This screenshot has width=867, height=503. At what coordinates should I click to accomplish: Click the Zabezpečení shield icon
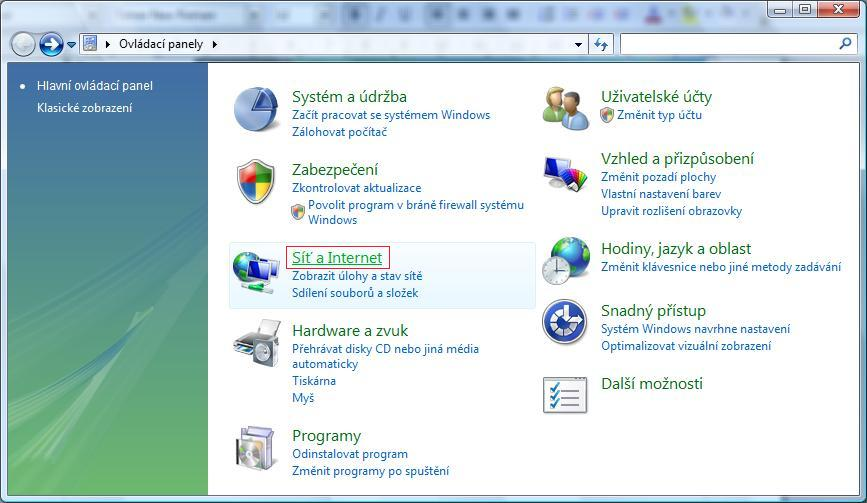256,182
